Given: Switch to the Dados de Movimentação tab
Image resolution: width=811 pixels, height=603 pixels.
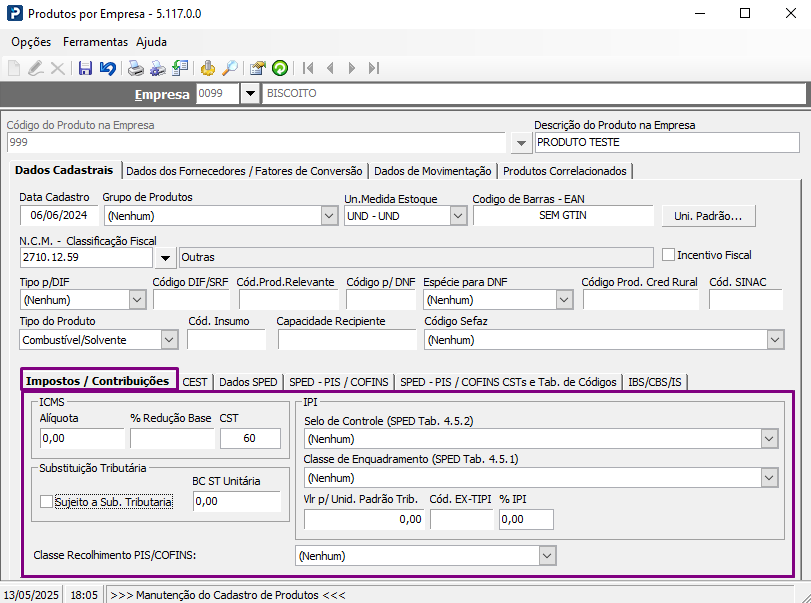Looking at the screenshot, I should pyautogui.click(x=432, y=171).
